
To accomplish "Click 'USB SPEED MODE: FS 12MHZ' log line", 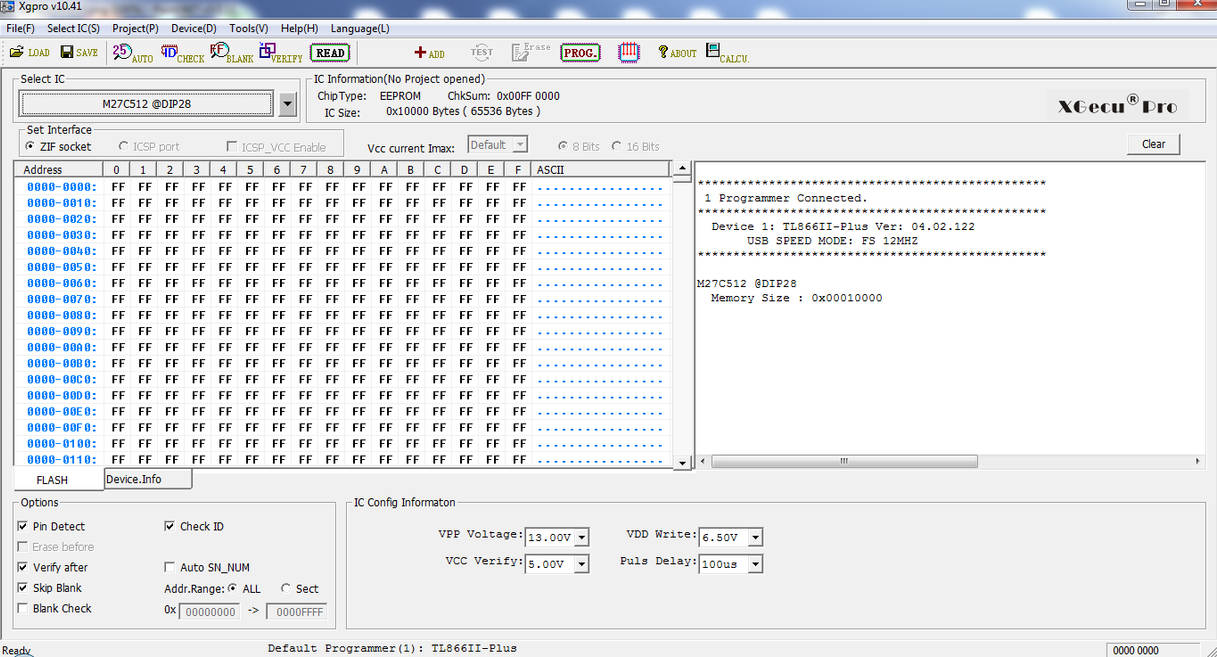I will 832,241.
